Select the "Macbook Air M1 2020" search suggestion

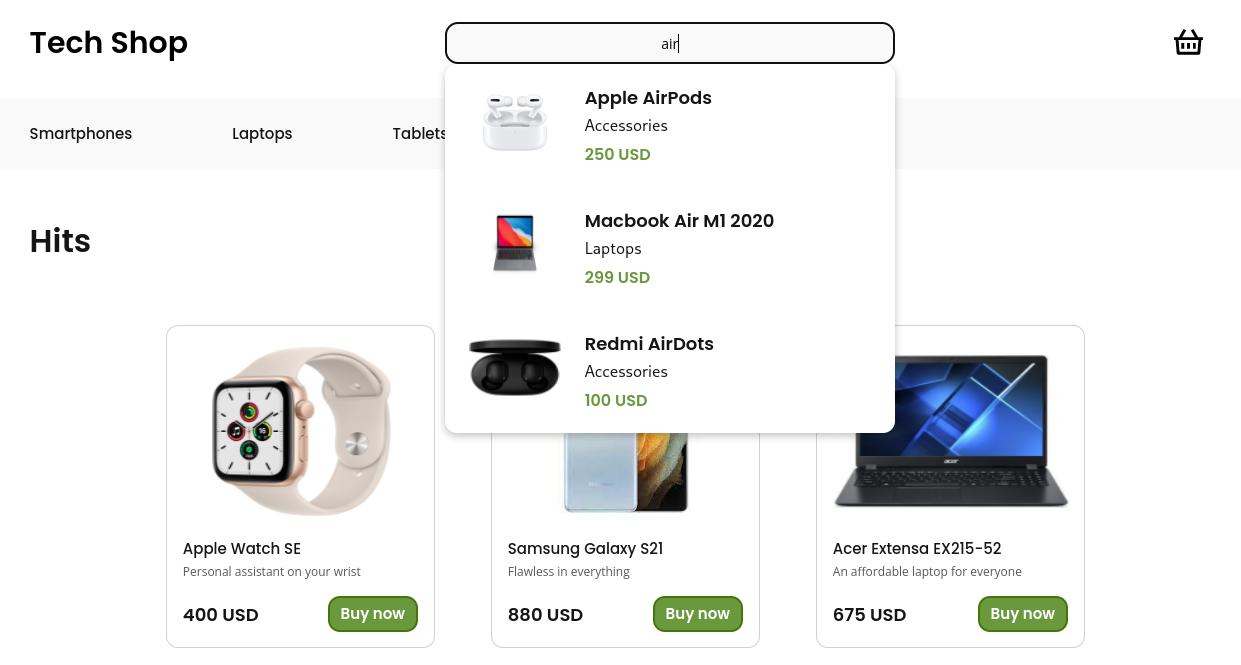tap(679, 221)
